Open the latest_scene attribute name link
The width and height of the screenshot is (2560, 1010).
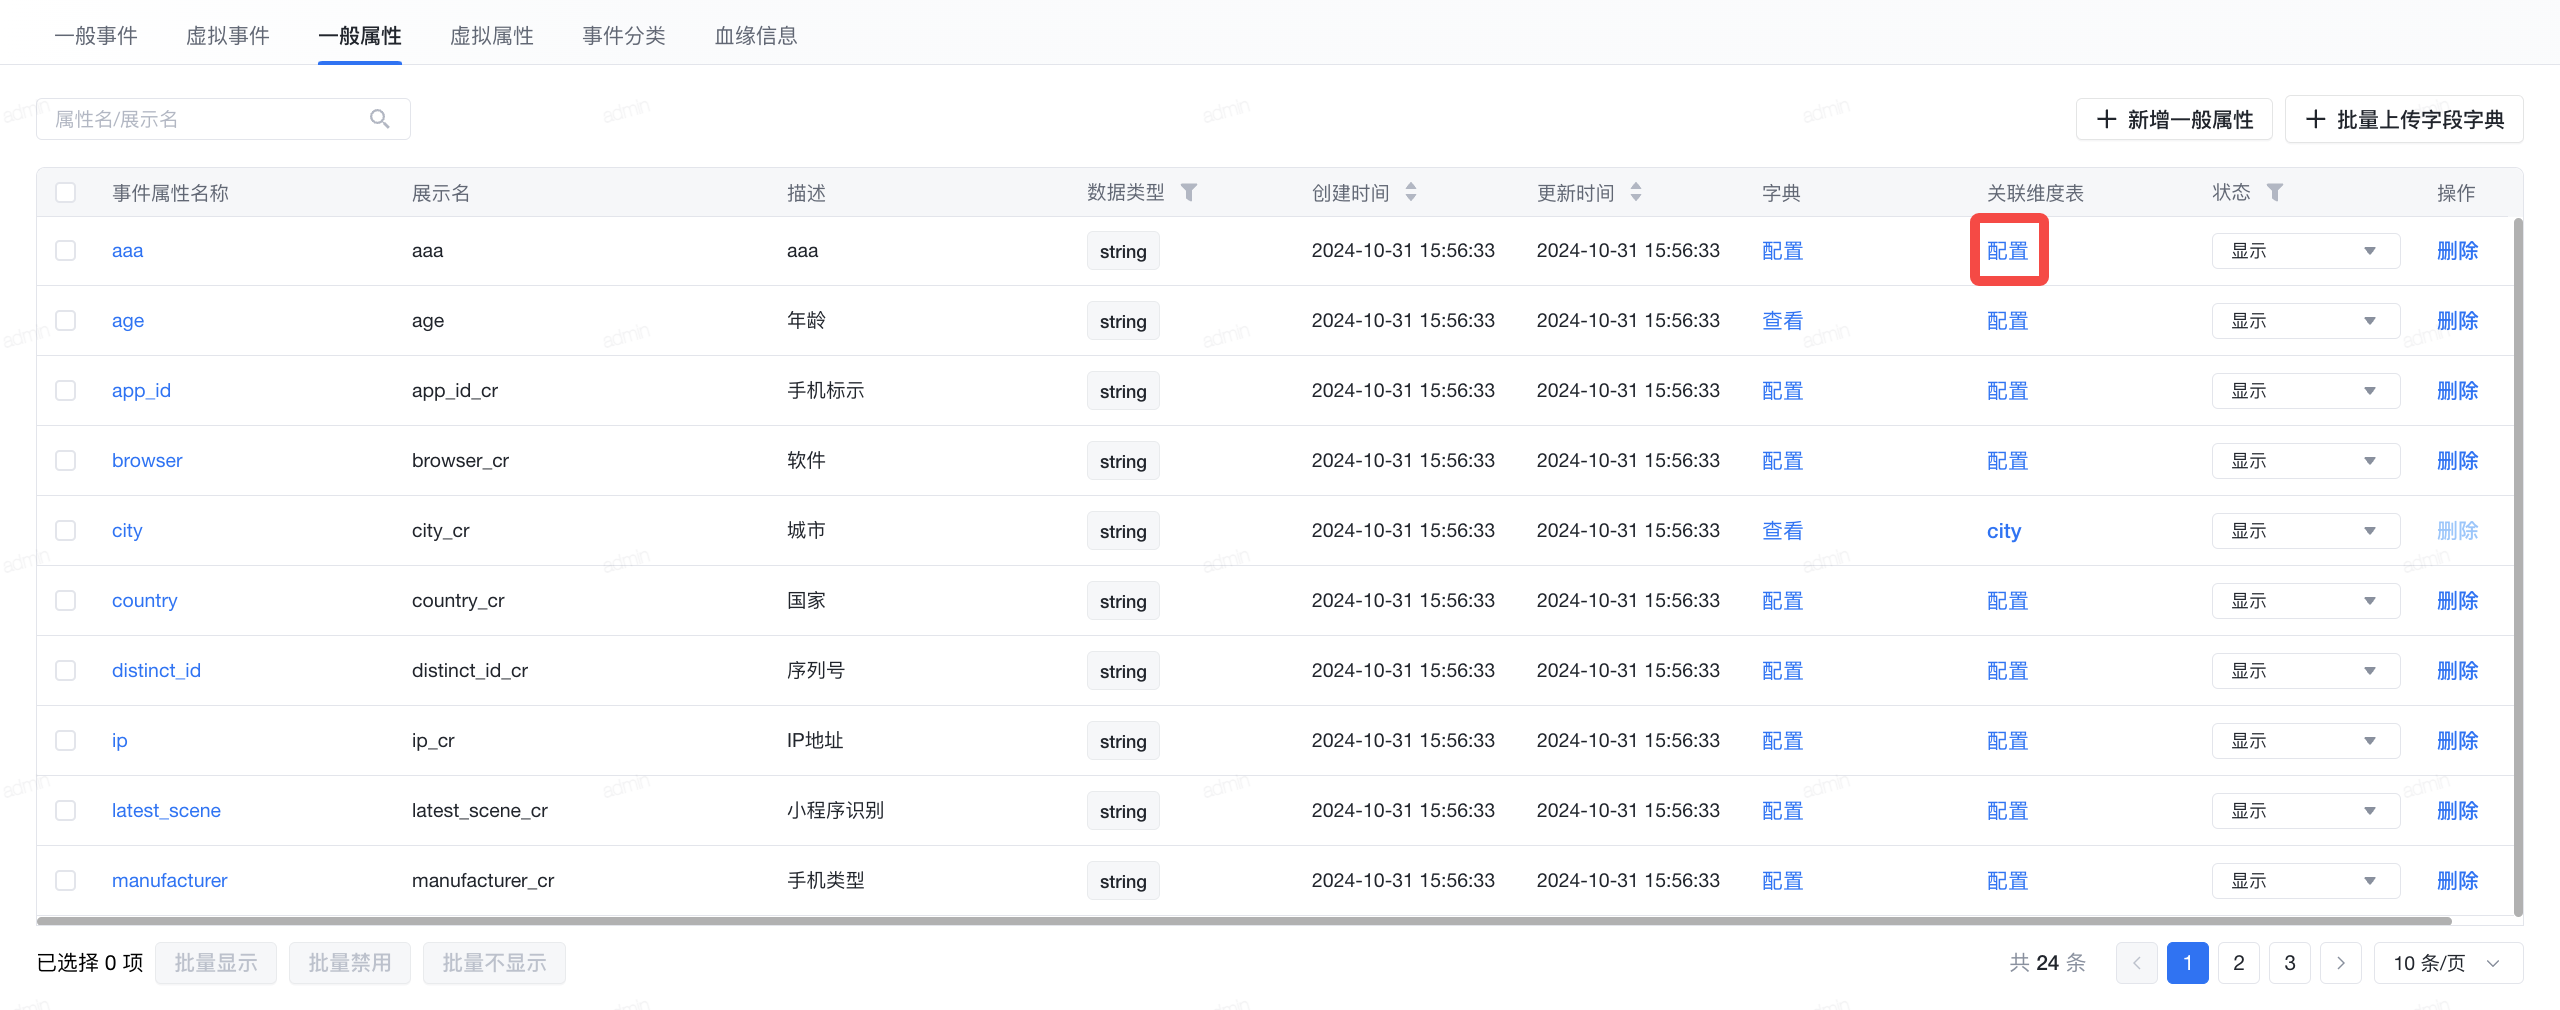(166, 811)
